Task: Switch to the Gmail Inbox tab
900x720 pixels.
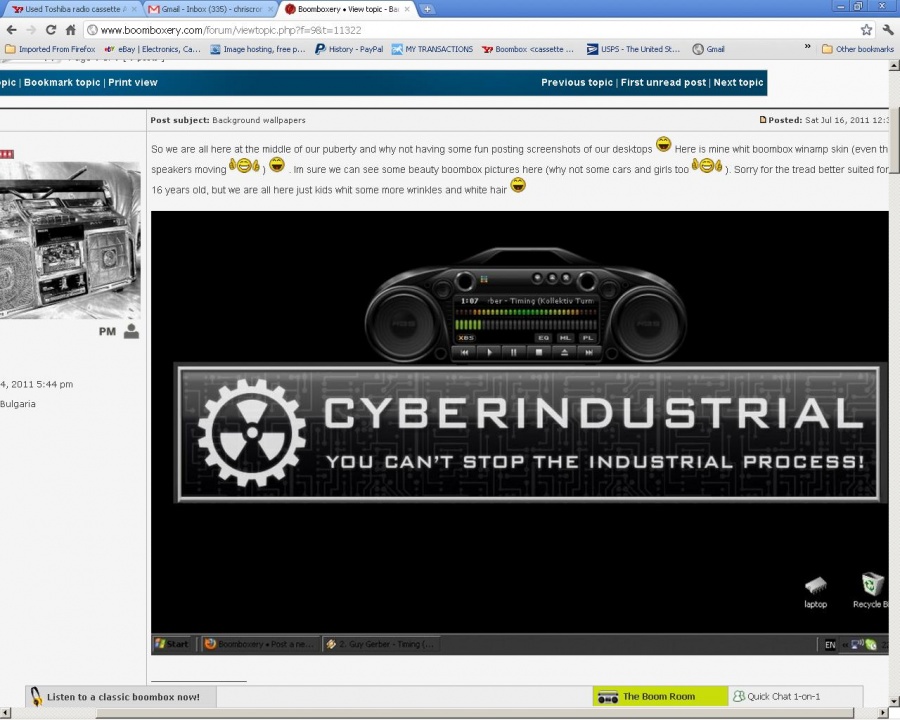Action: tap(205, 8)
